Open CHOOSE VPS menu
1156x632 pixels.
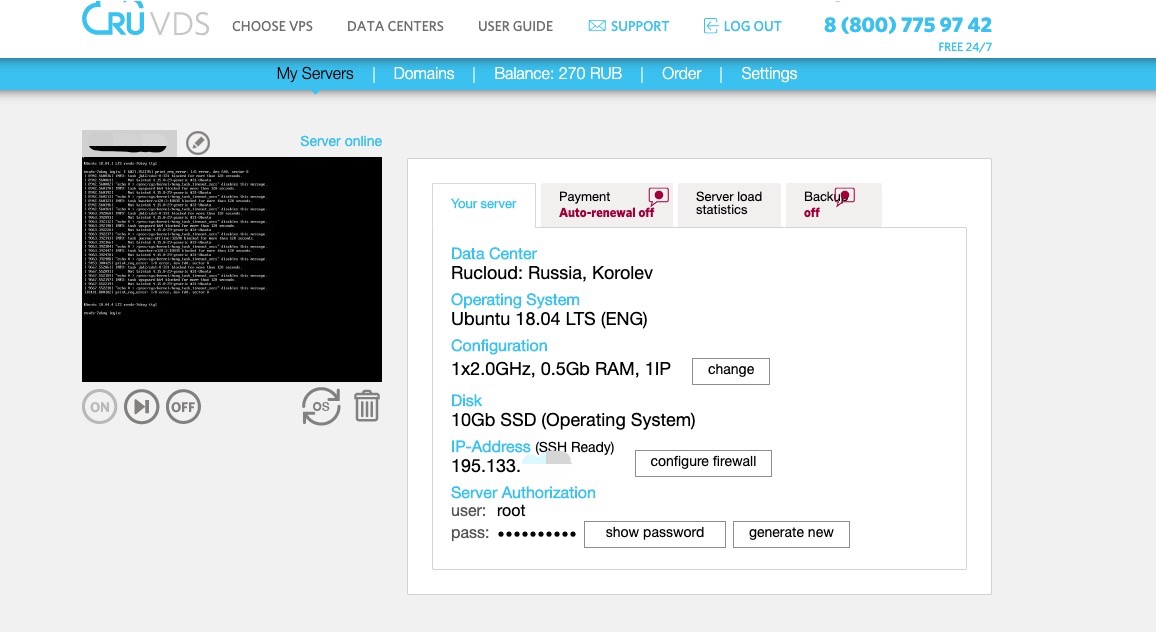point(272,26)
